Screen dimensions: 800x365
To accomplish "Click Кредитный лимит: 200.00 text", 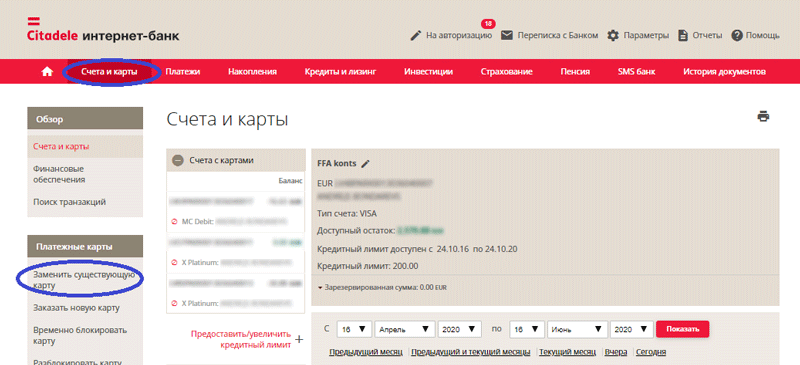I will [x=367, y=266].
